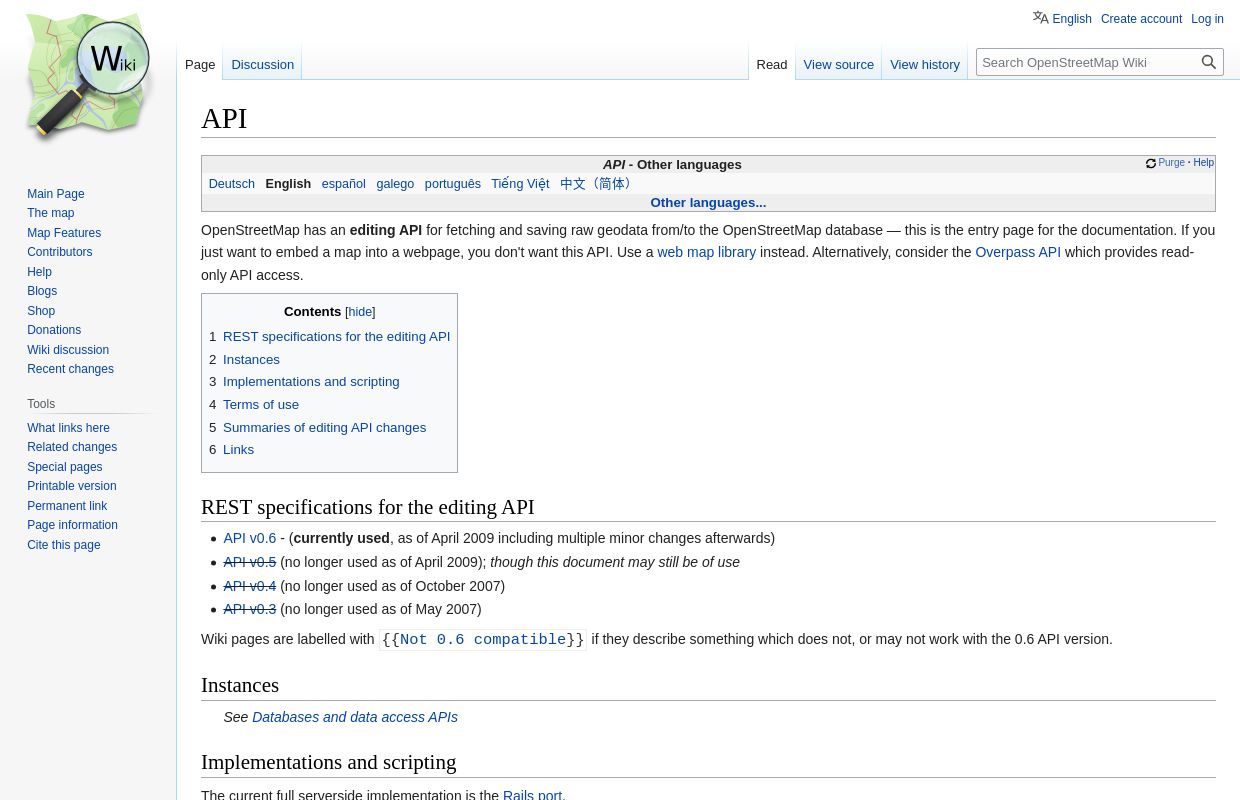Open Special pages tool
The height and width of the screenshot is (800, 1240).
(65, 467)
